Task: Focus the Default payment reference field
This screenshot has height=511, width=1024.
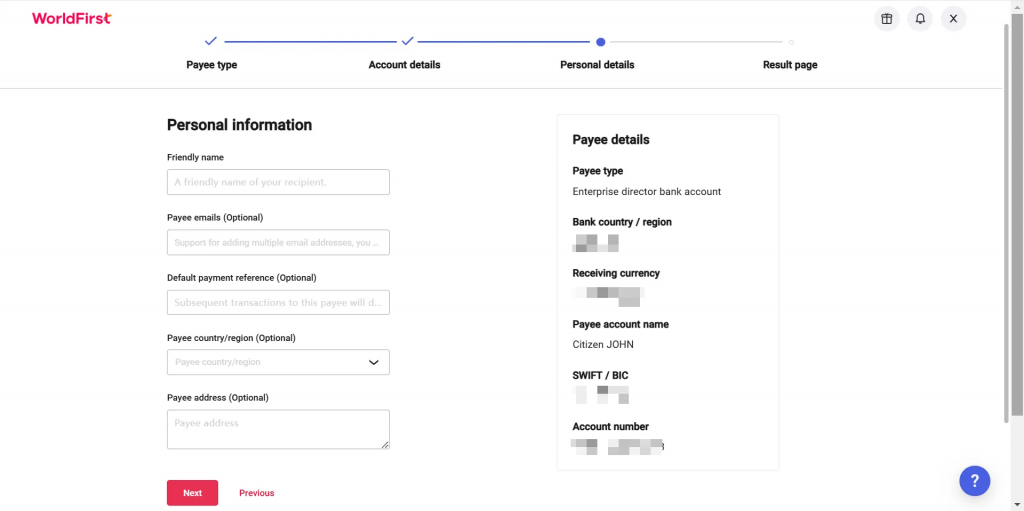Action: [x=278, y=303]
